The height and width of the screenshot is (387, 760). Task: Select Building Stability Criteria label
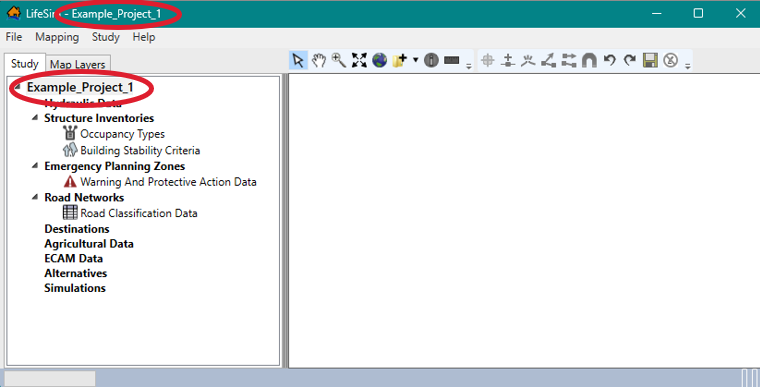click(x=140, y=150)
